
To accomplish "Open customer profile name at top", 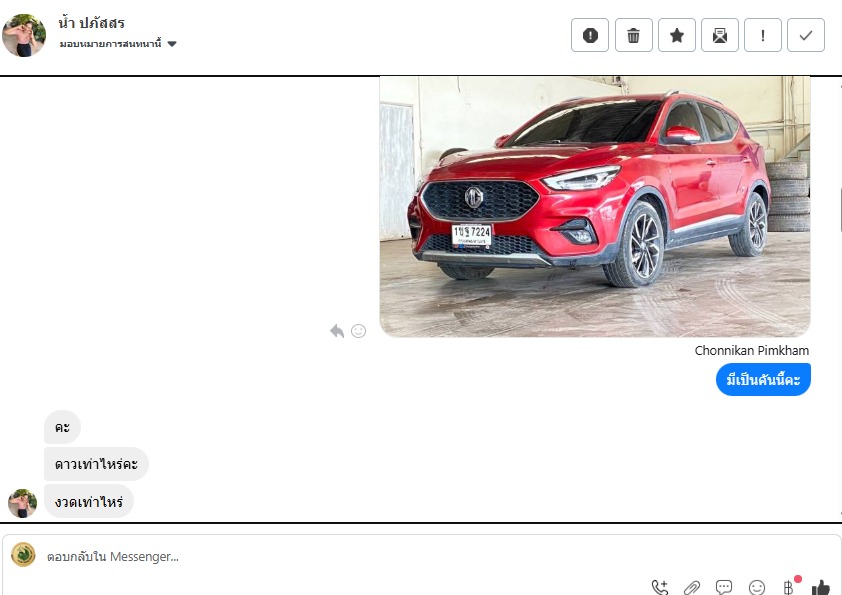I will click(92, 23).
